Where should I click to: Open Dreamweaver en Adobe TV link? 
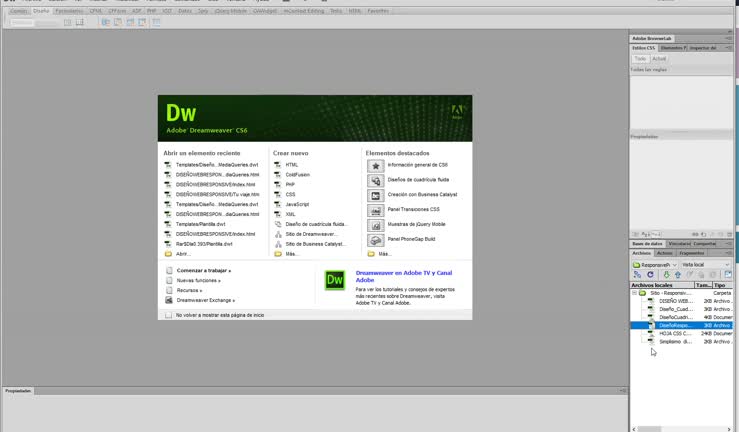[x=403, y=276]
